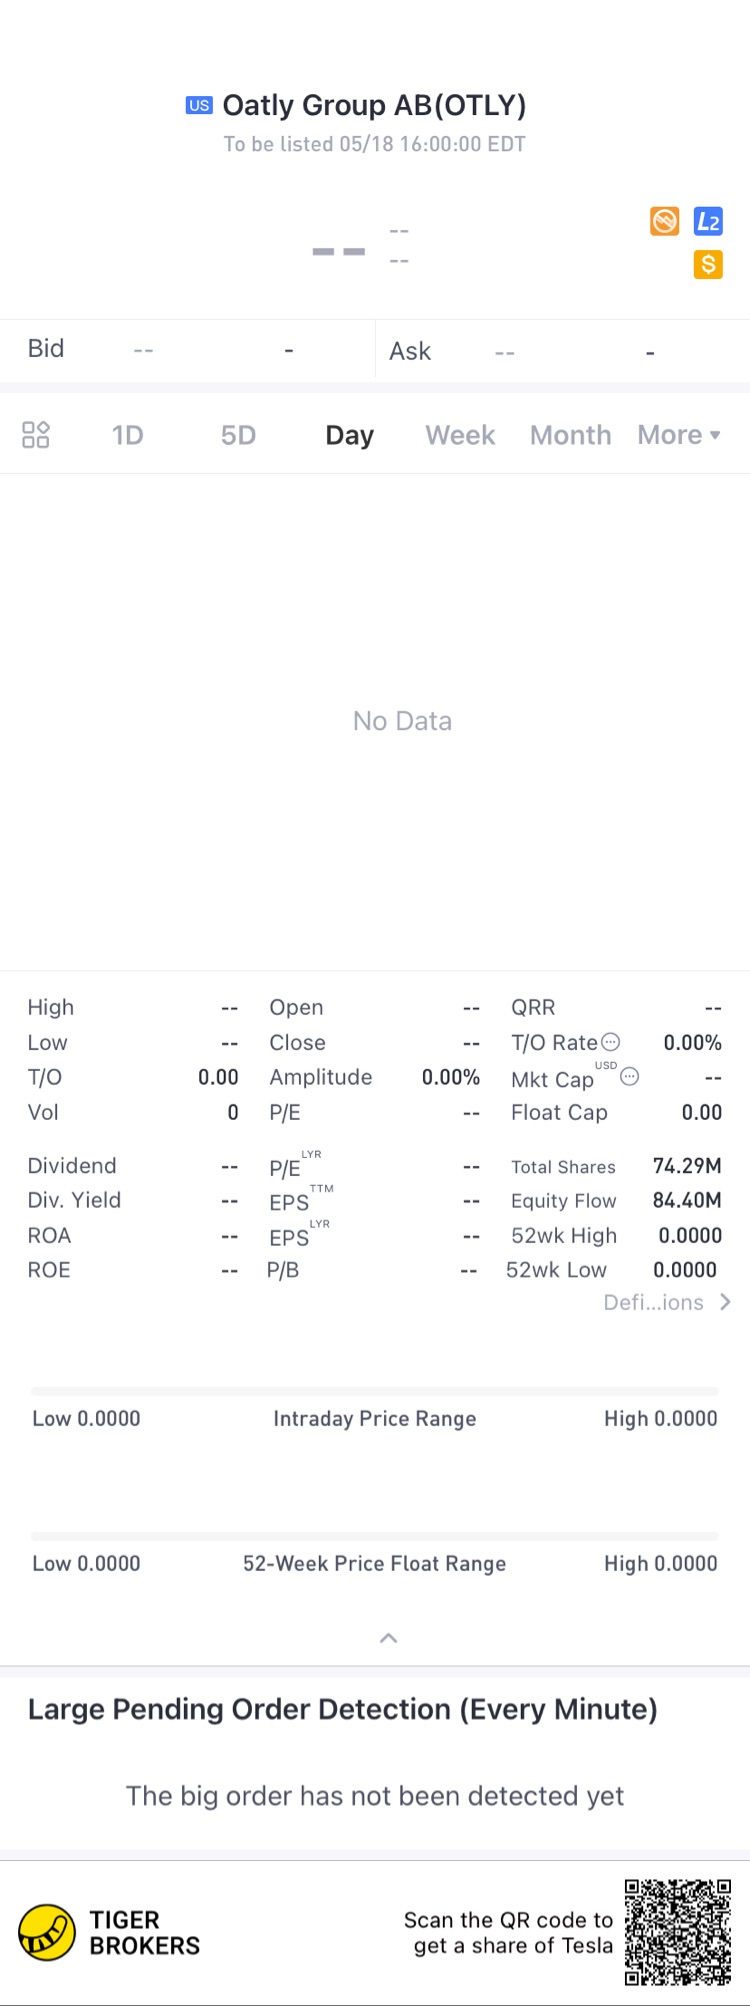
Task: Switch to the 1D chart tab
Action: 127,435
